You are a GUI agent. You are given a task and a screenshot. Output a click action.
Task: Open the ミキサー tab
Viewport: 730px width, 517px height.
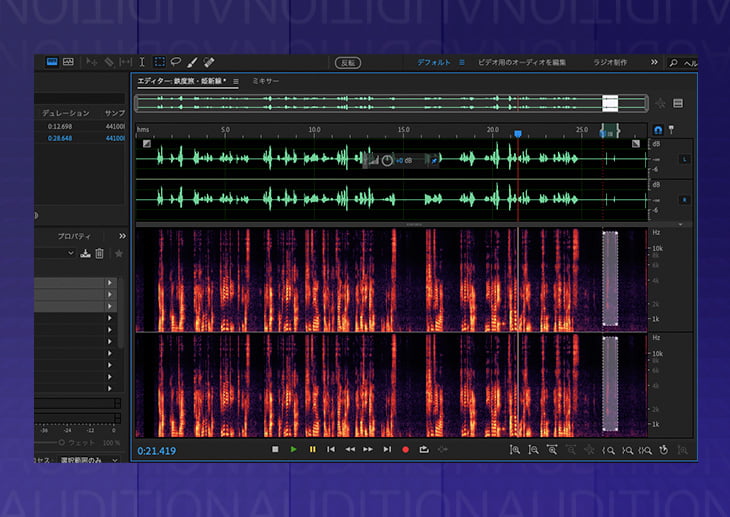266,80
